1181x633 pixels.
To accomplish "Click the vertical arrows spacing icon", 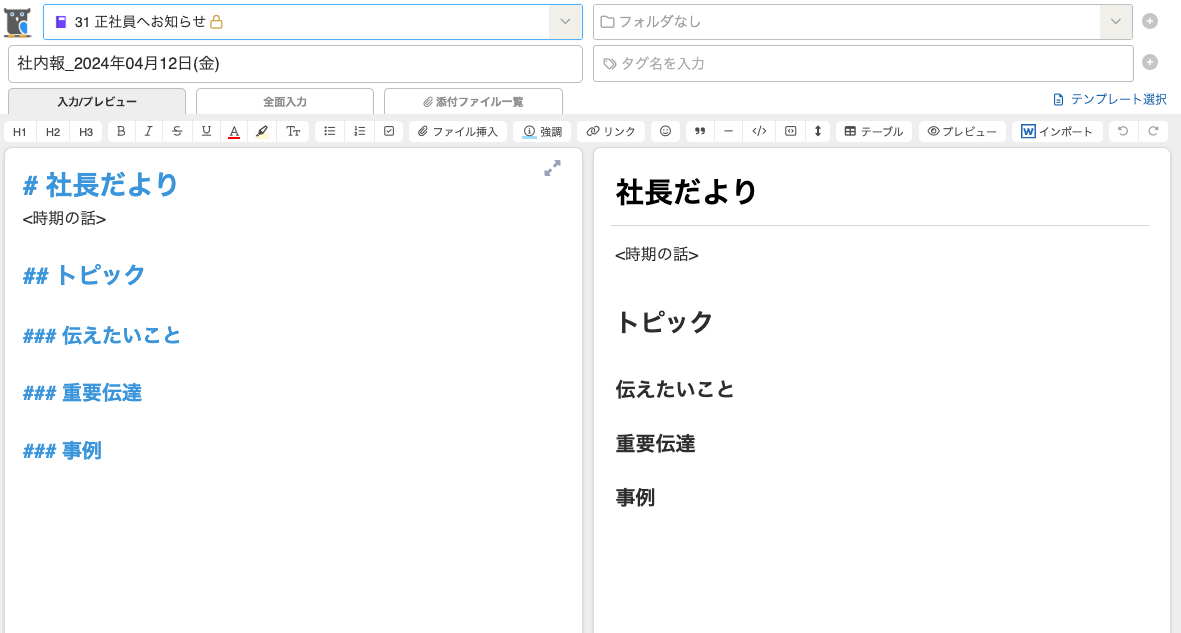I will 818,131.
